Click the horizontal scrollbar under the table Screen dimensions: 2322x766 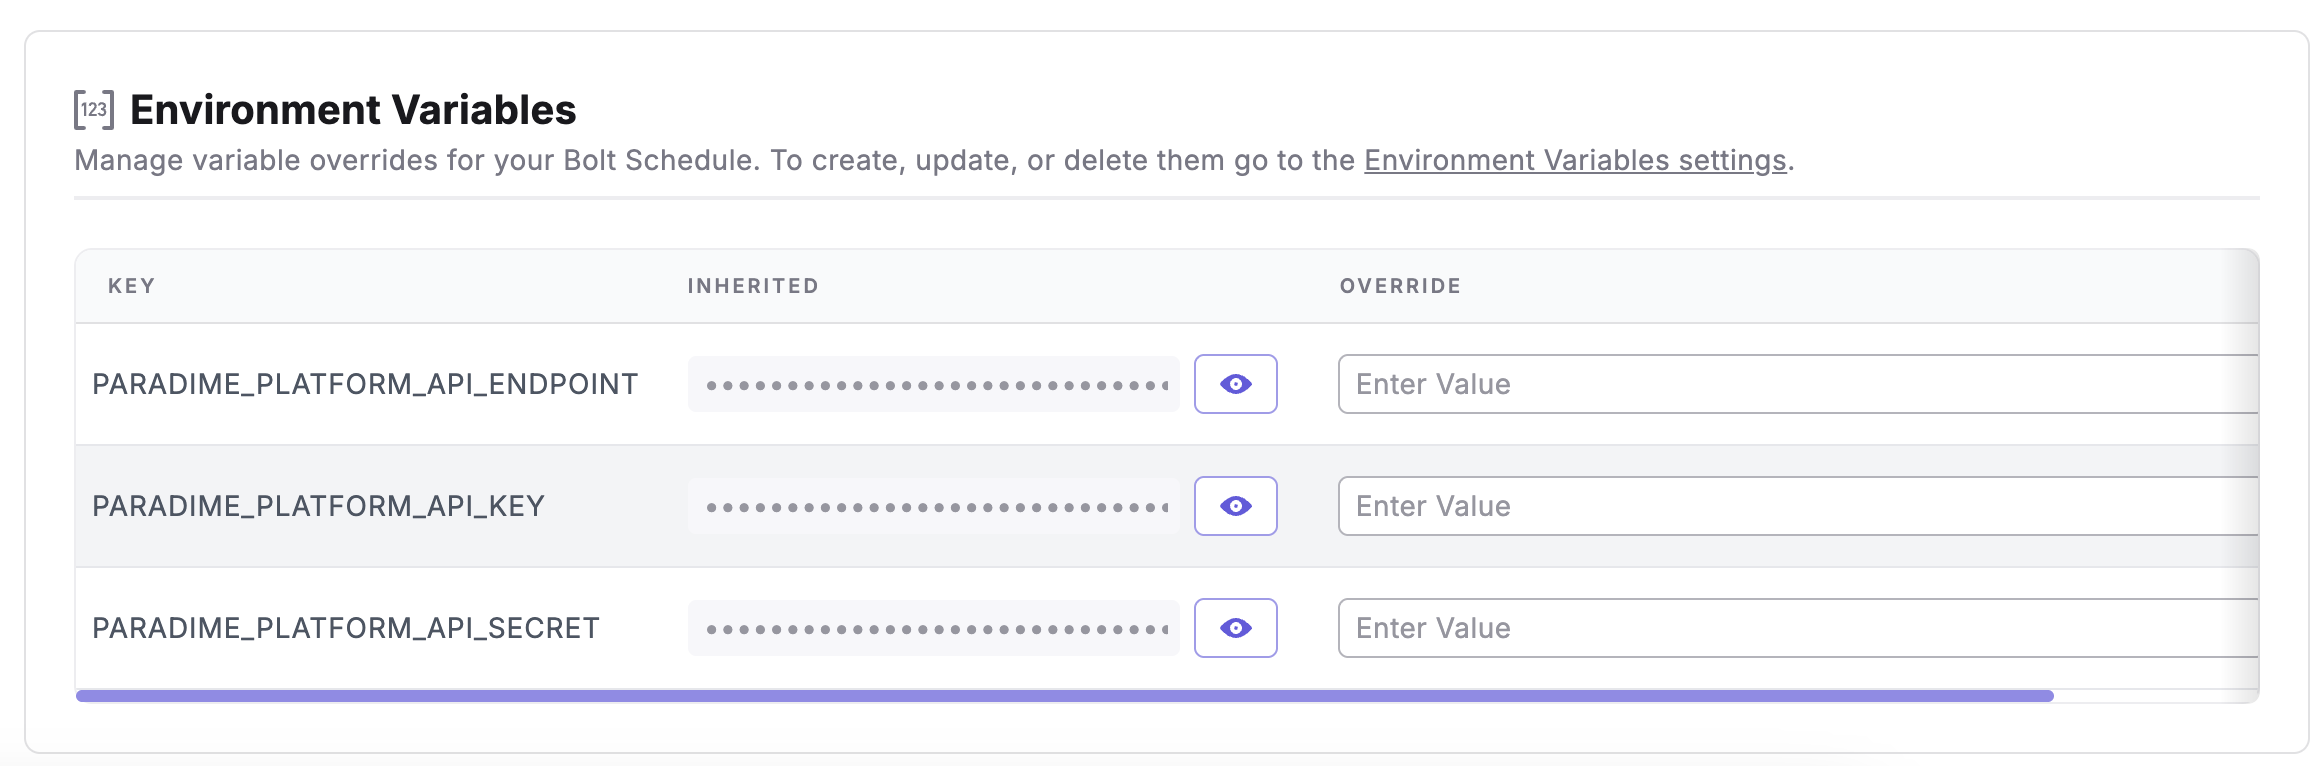coord(1064,696)
